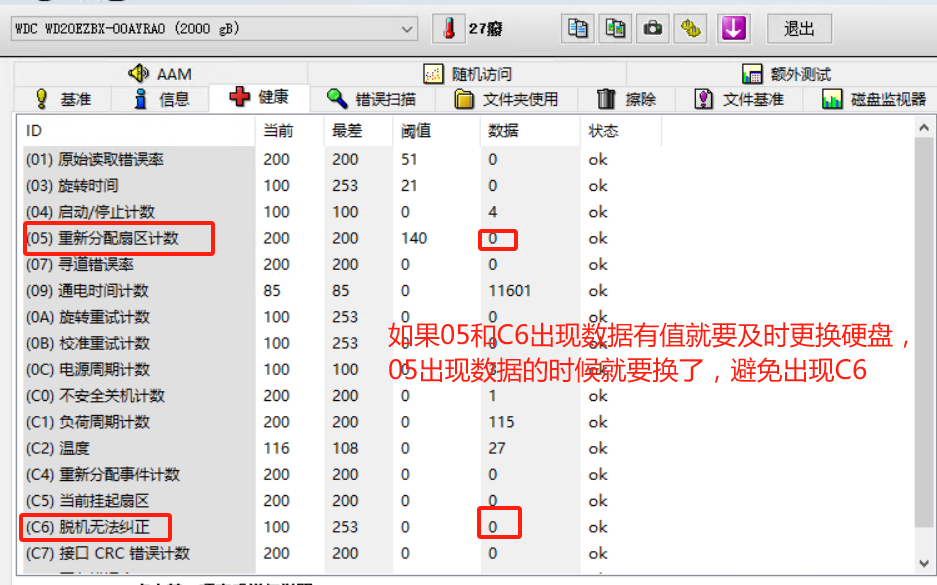Click the 状态 column header
937x585 pixels.
pyautogui.click(x=621, y=131)
